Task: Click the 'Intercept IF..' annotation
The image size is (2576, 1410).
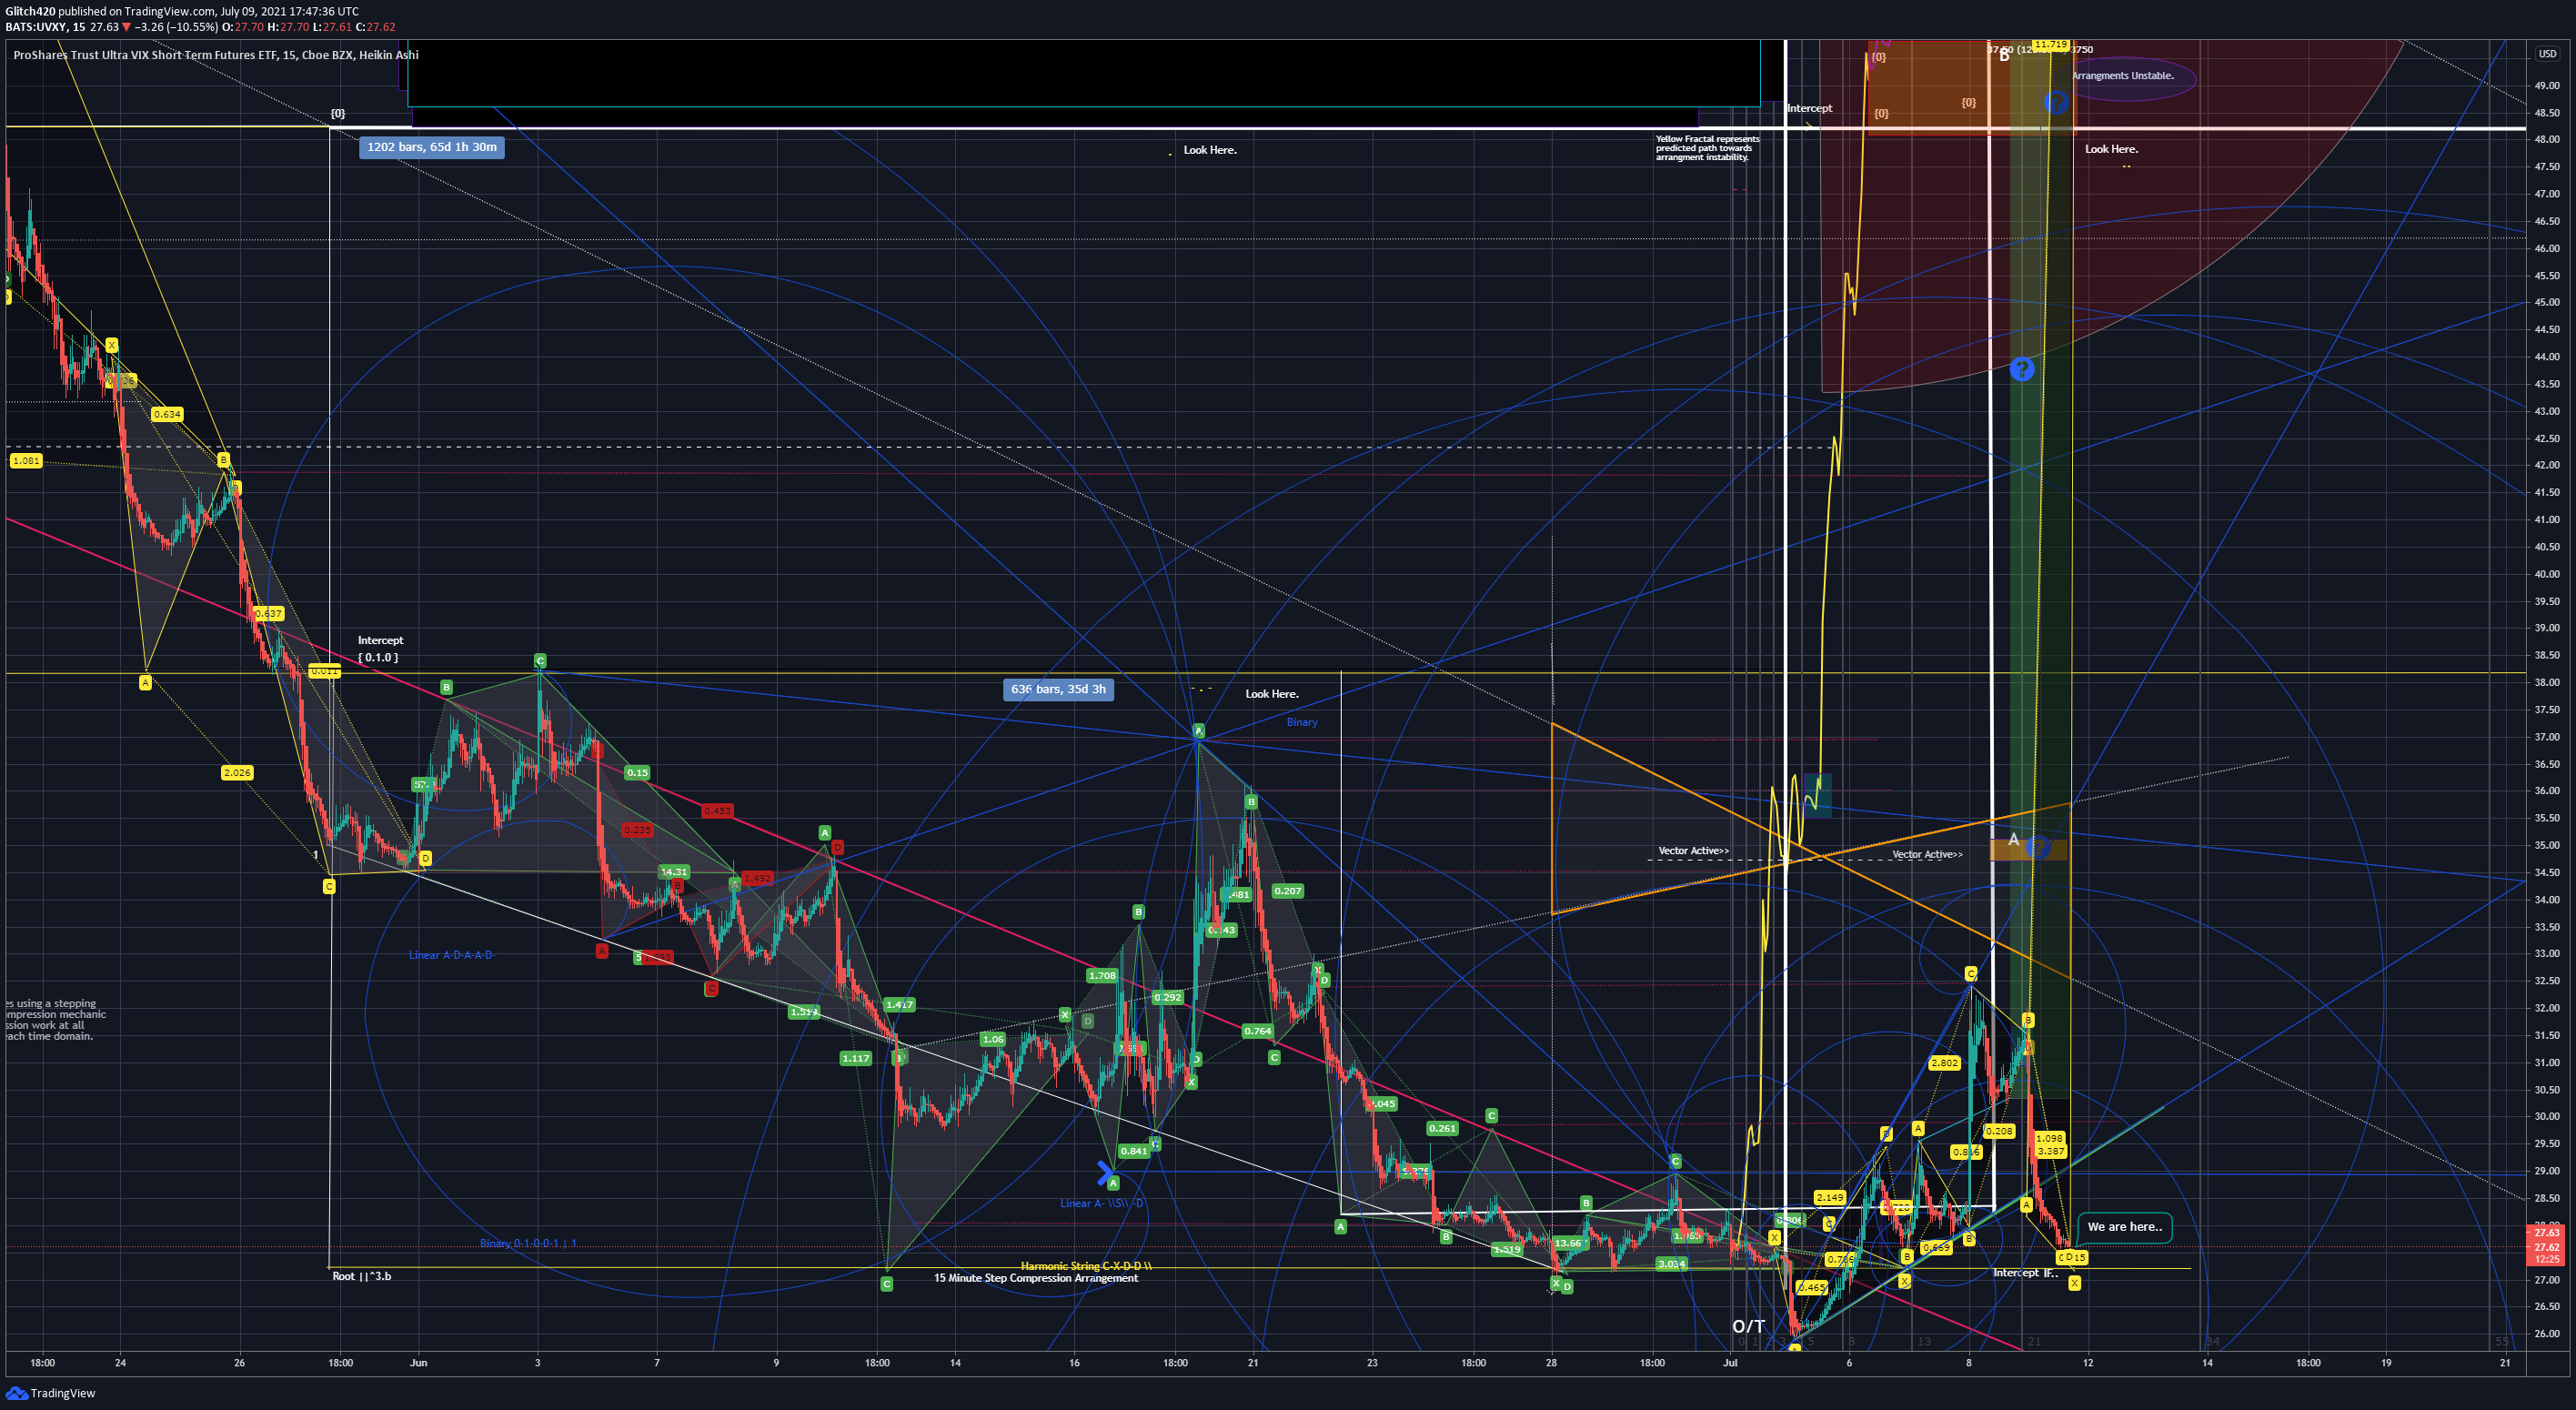Action: pos(2026,1272)
